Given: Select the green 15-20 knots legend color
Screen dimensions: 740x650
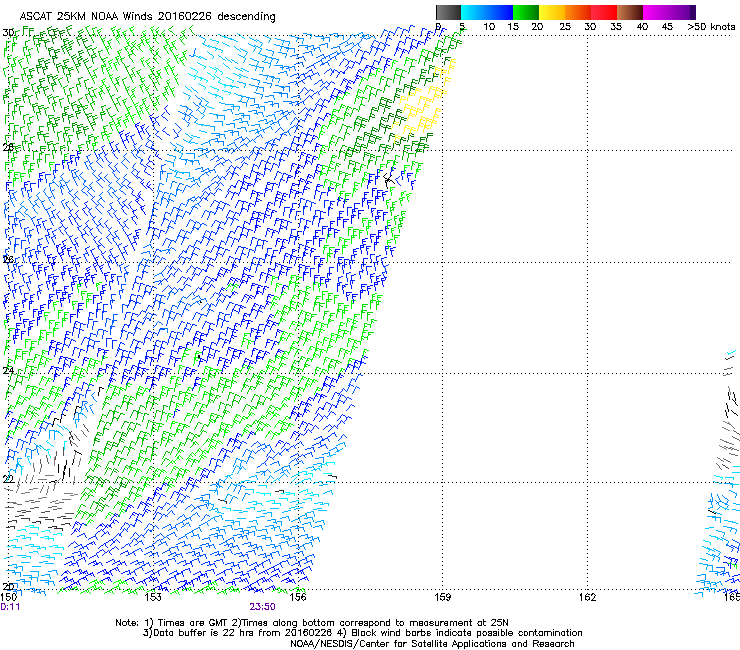Looking at the screenshot, I should pos(526,12).
